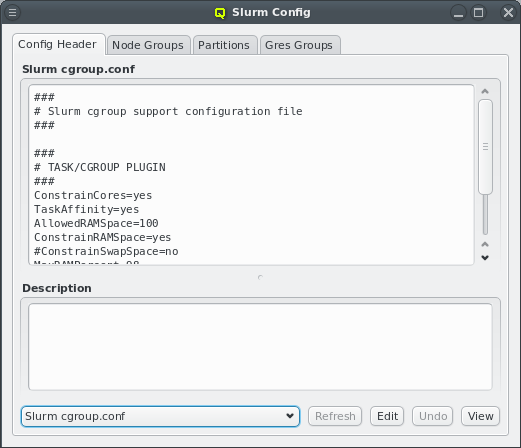Click the scroll-down arrow at scrollbar bottom
521x448 pixels.
pos(485,258)
